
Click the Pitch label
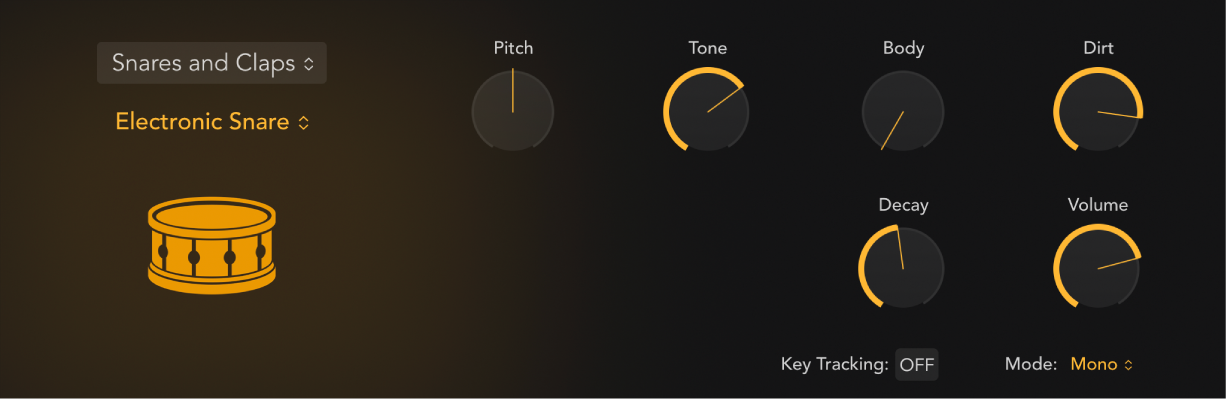coord(513,48)
